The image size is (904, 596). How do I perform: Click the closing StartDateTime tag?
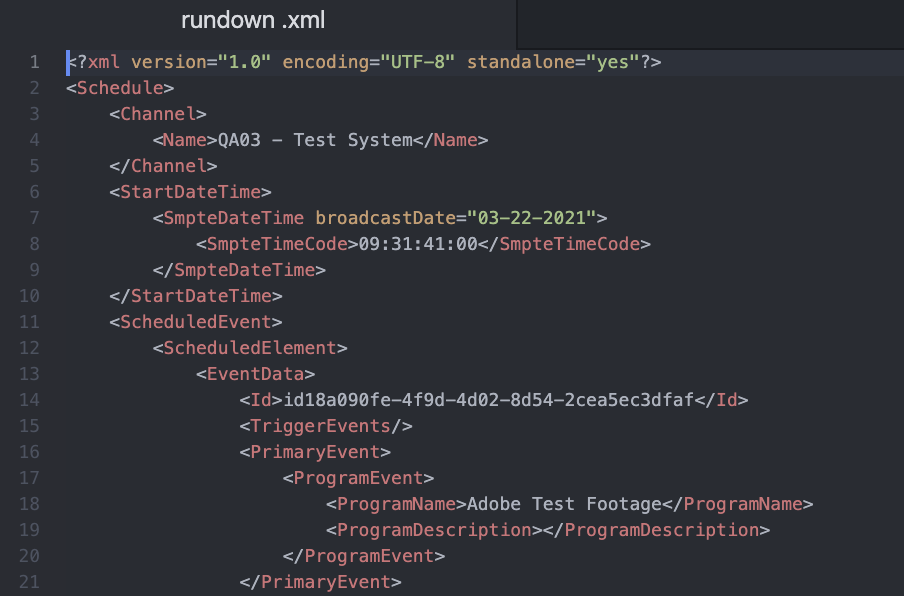click(196, 296)
